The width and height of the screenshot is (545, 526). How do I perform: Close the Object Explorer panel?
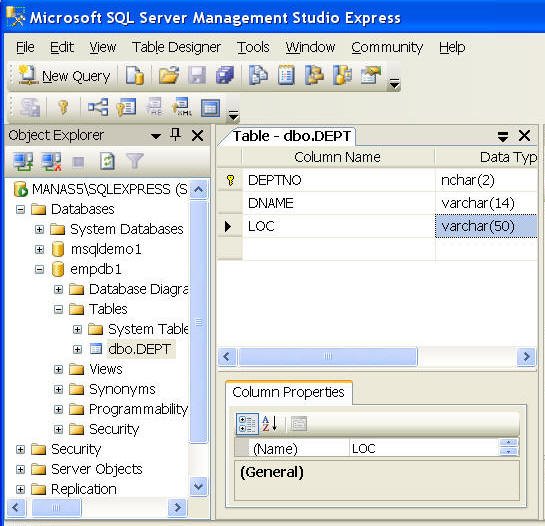coord(197,135)
